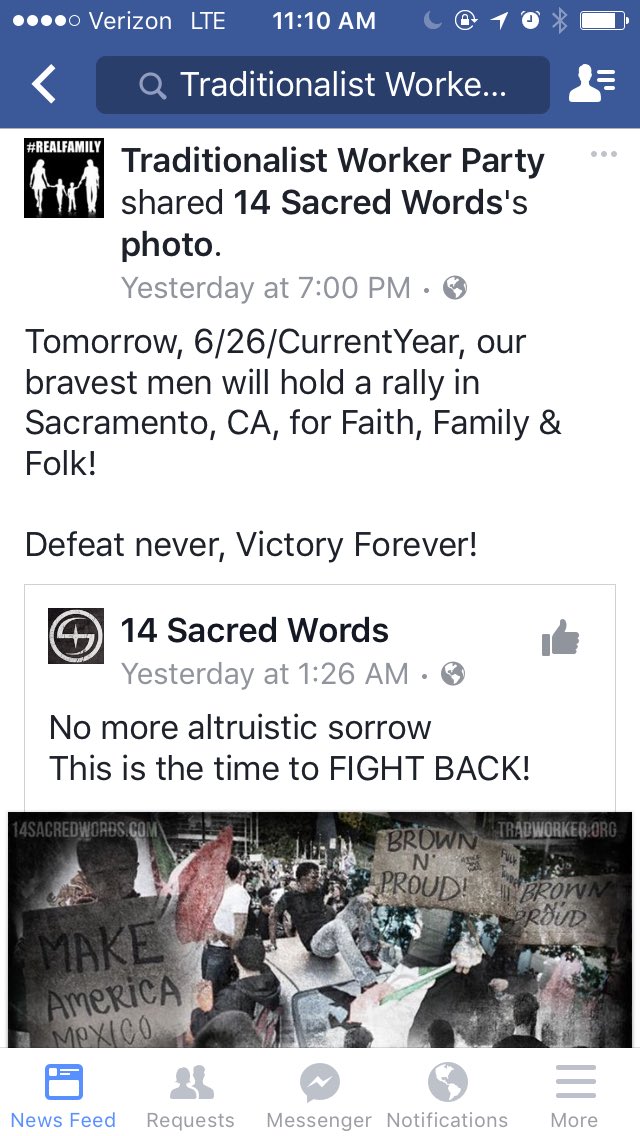Tap the search field showing Traditionalist Worke...
640x1136 pixels.
(323, 85)
